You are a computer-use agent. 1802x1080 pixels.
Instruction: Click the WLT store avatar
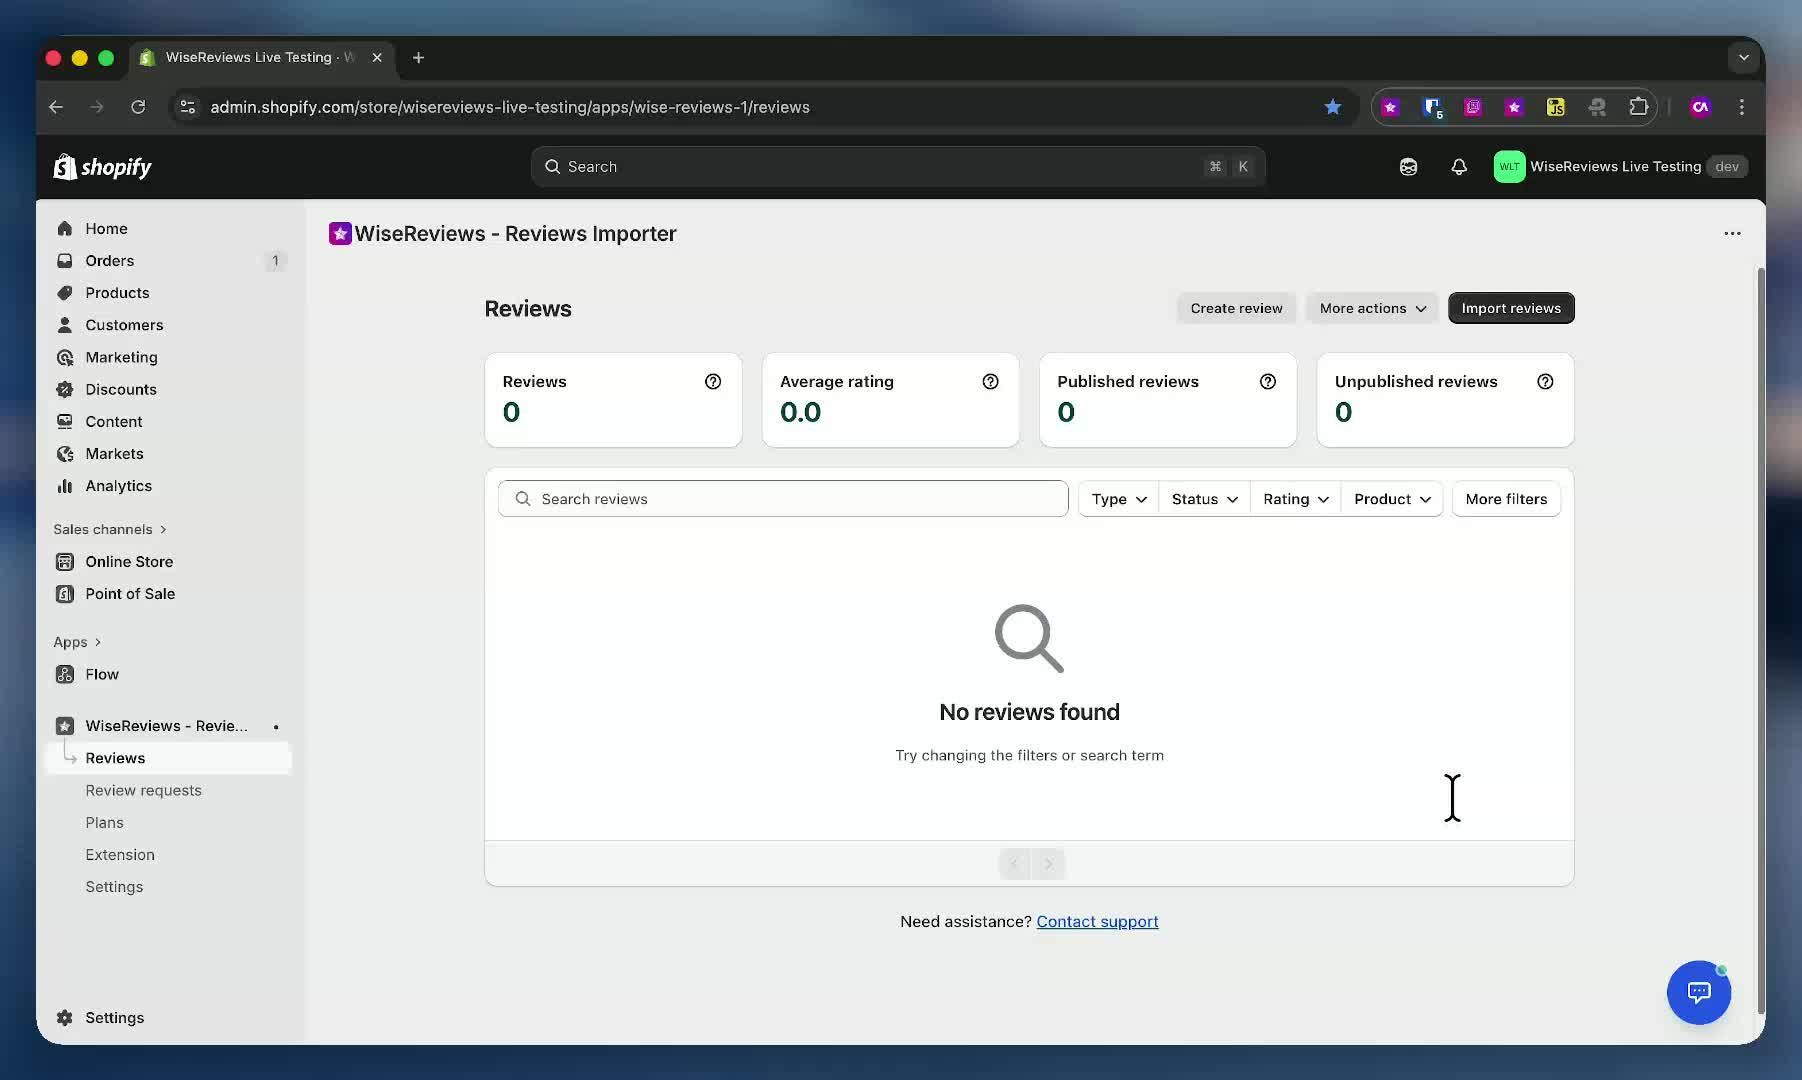click(x=1509, y=167)
